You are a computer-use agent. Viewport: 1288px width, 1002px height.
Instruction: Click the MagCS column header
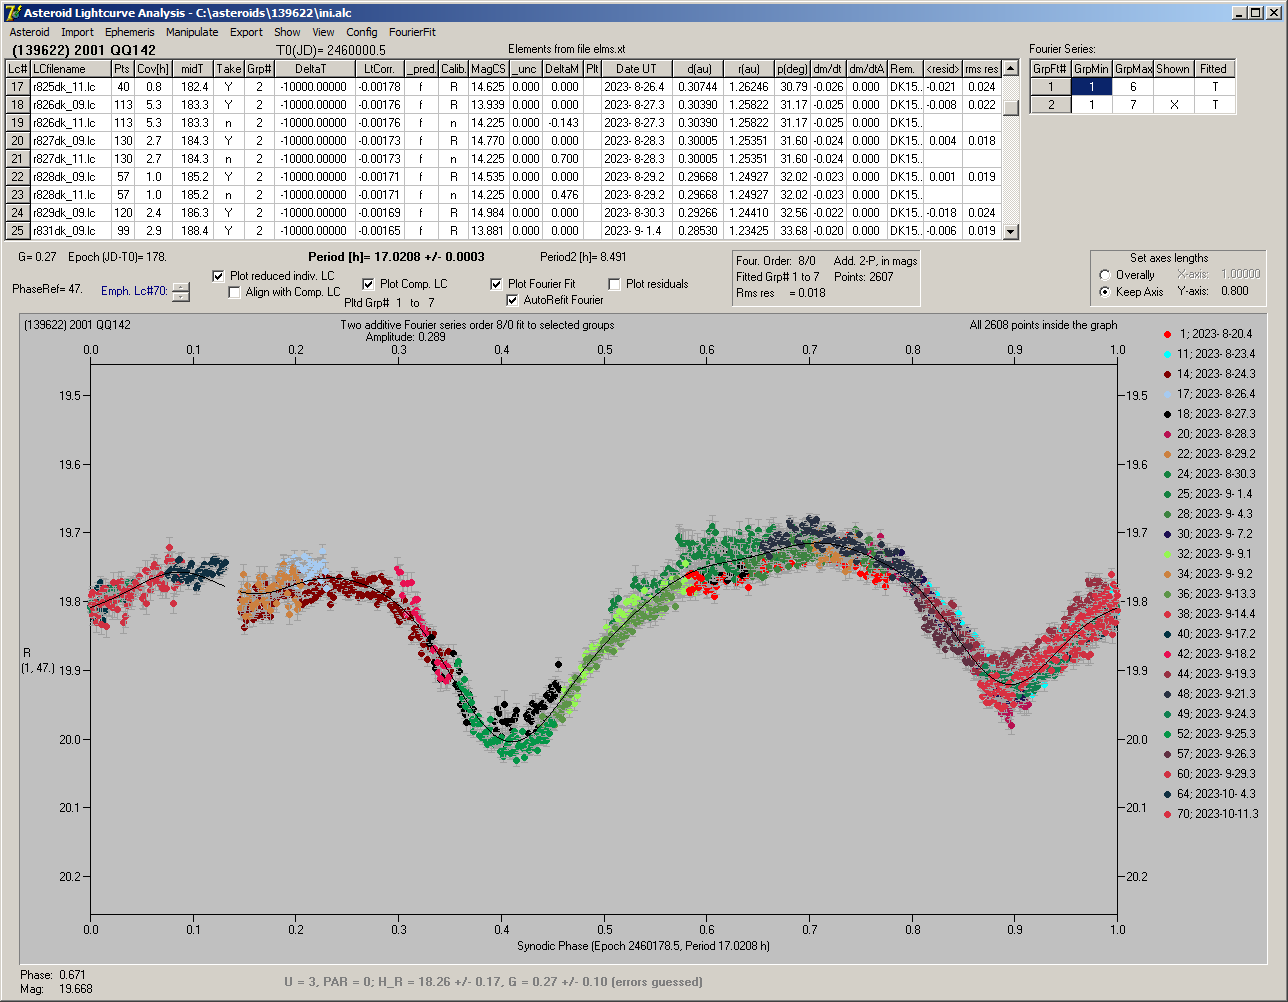coord(488,69)
